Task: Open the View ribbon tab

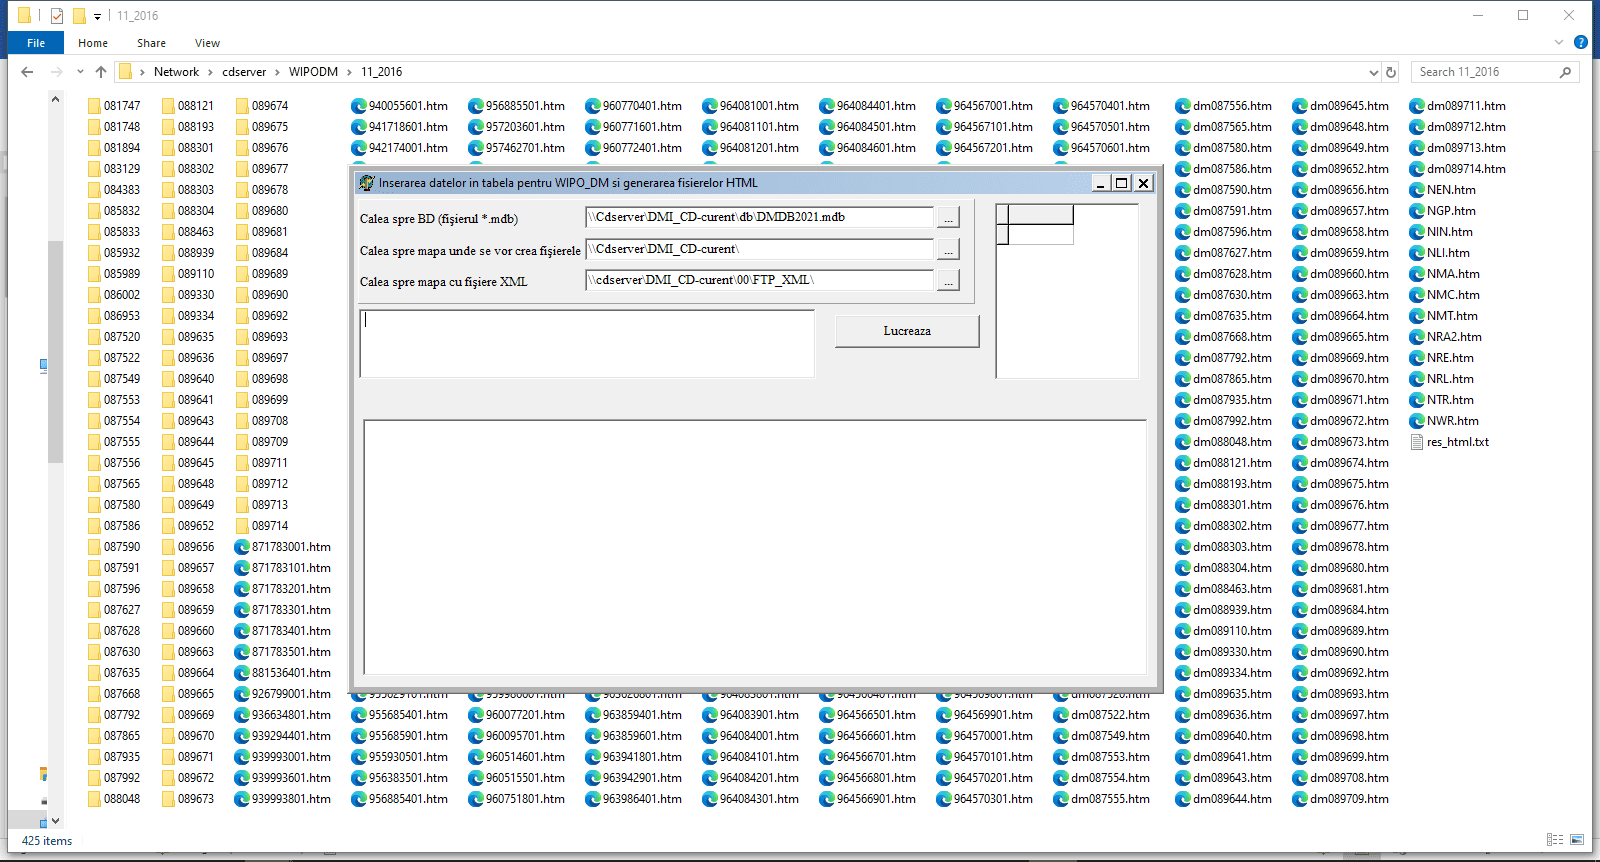Action: [207, 43]
